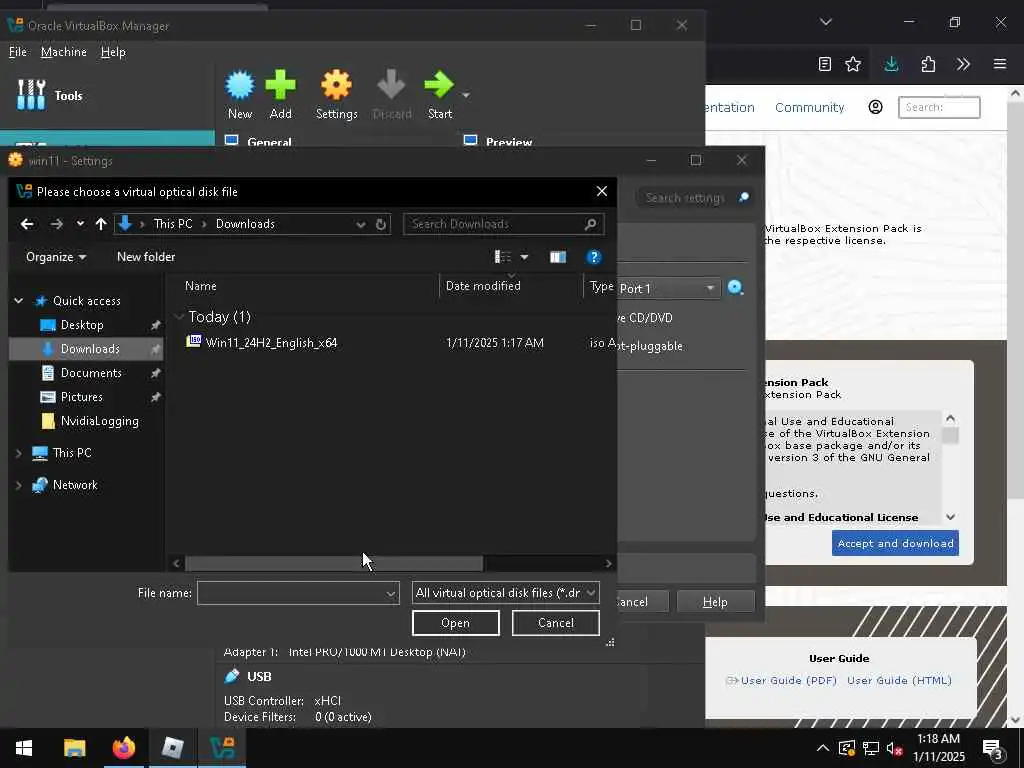The image size is (1024, 768).
Task: Click the green Start arrow icon
Action: click(x=439, y=85)
